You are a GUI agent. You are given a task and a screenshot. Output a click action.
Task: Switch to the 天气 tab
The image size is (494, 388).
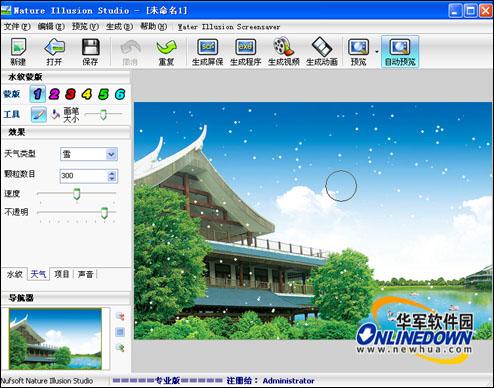coord(38,274)
